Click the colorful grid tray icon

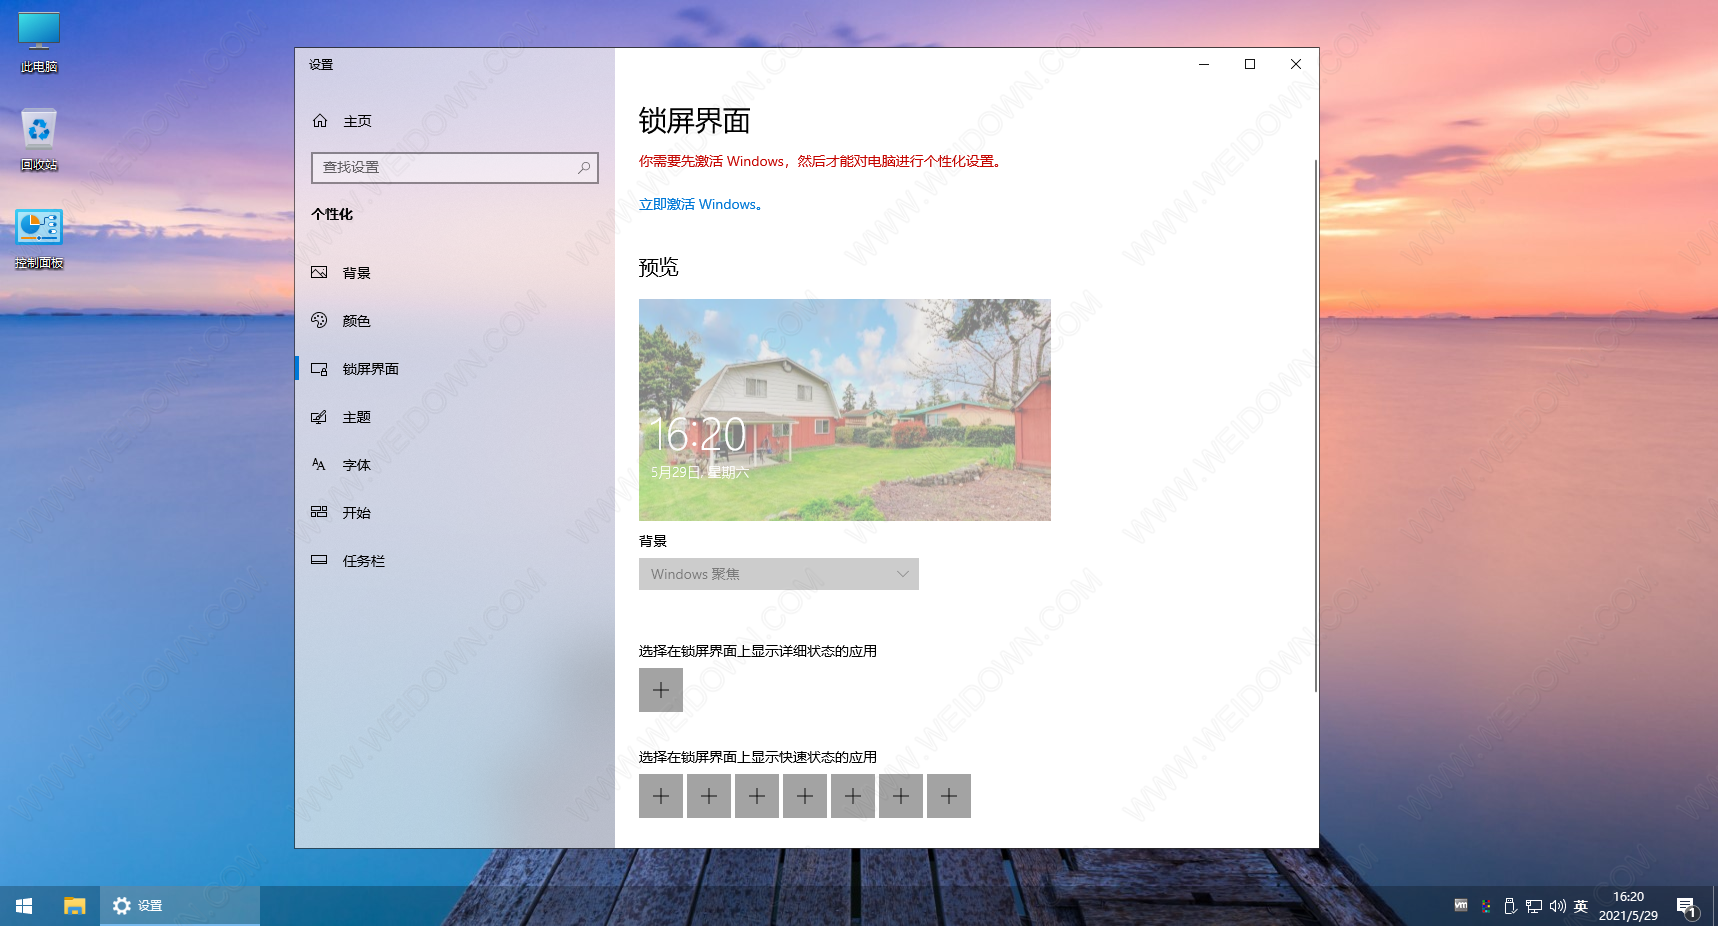(1486, 906)
